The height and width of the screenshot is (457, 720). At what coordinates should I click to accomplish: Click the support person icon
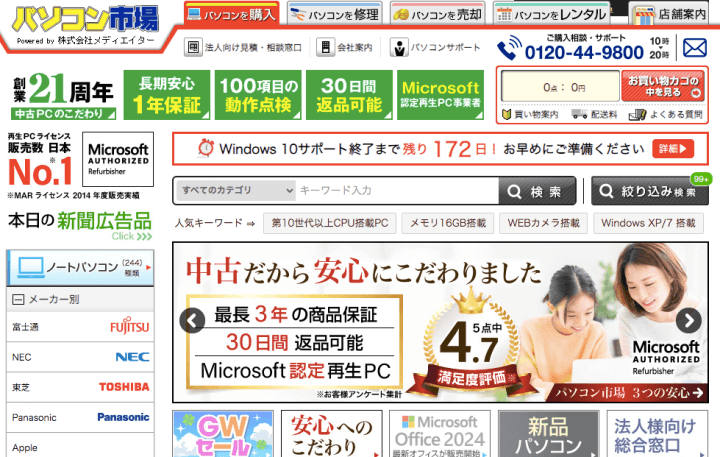coord(399,47)
